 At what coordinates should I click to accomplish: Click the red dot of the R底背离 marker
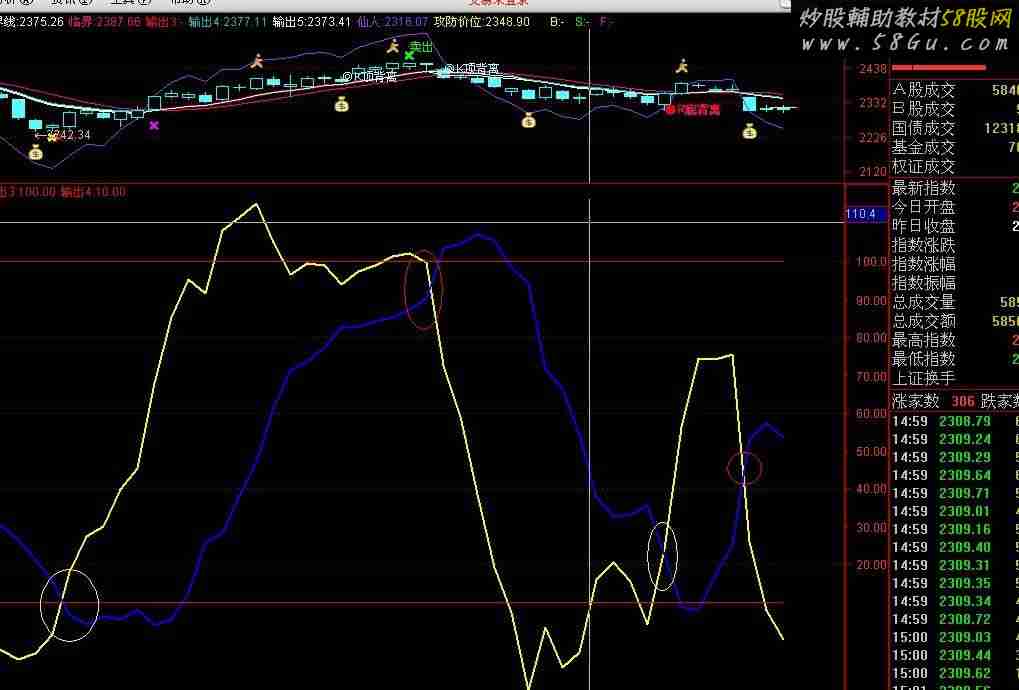670,110
